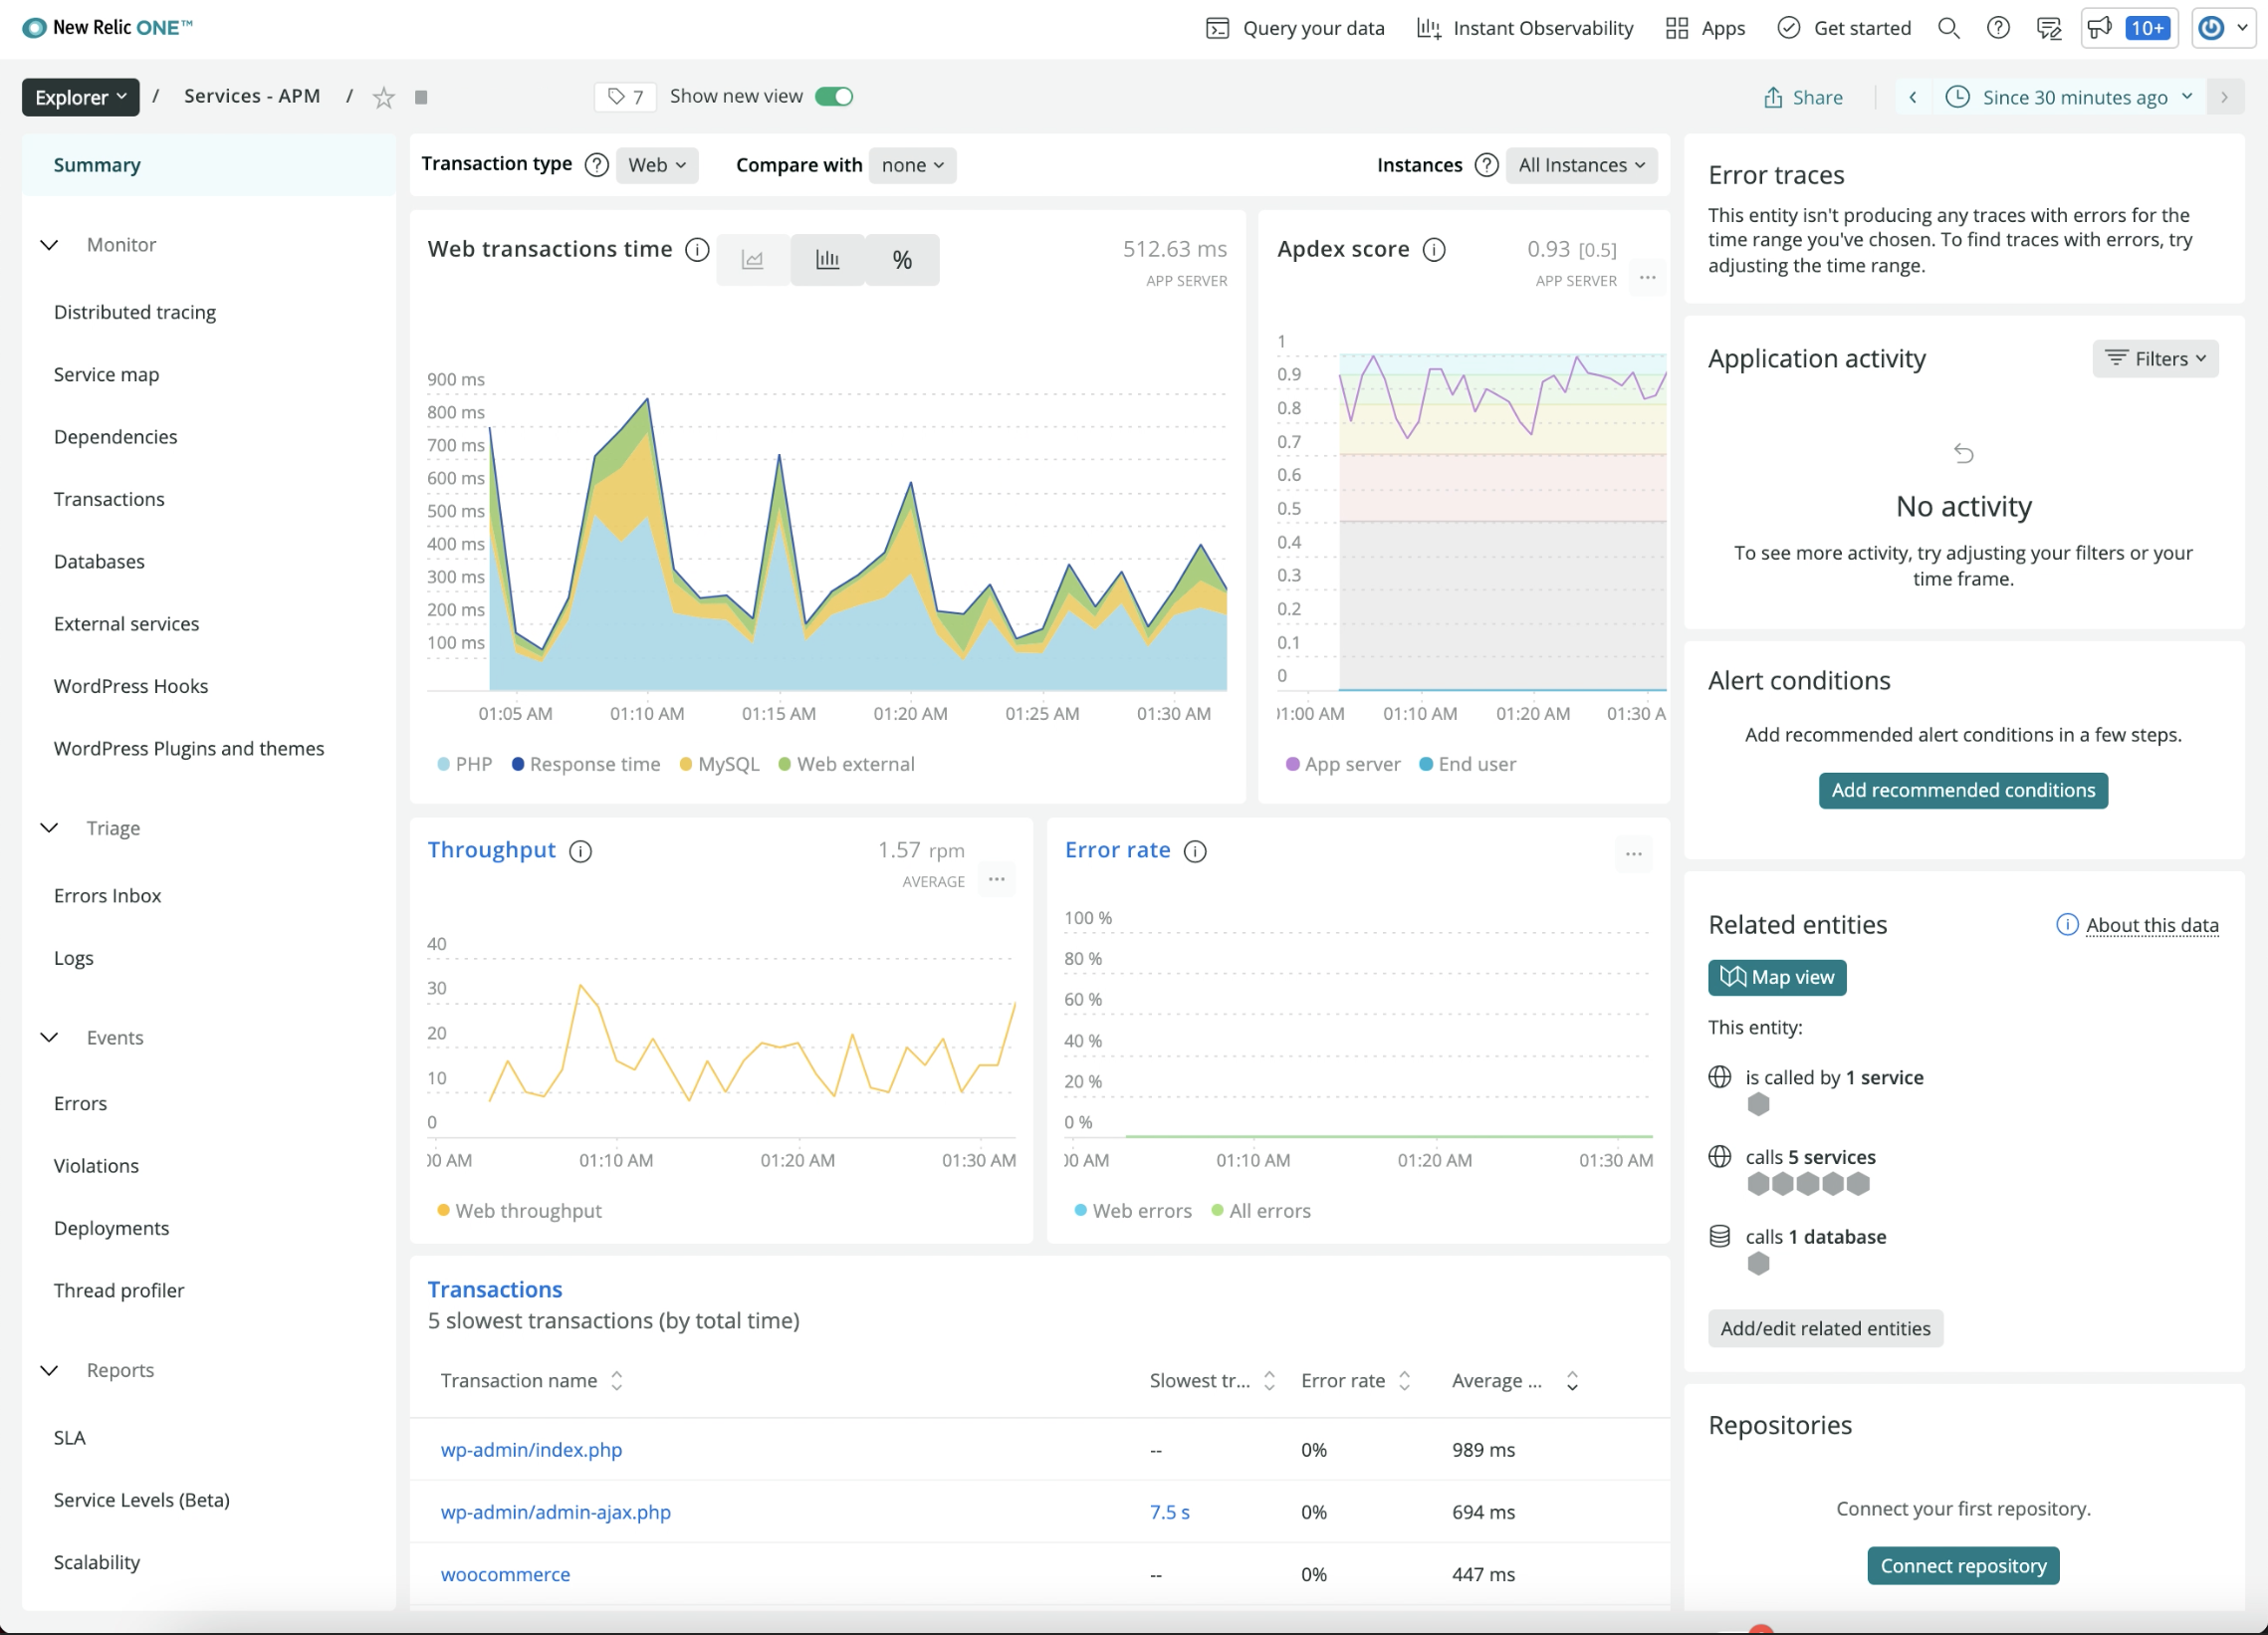Click Map view button
Image resolution: width=2268 pixels, height=1635 pixels.
click(1777, 978)
